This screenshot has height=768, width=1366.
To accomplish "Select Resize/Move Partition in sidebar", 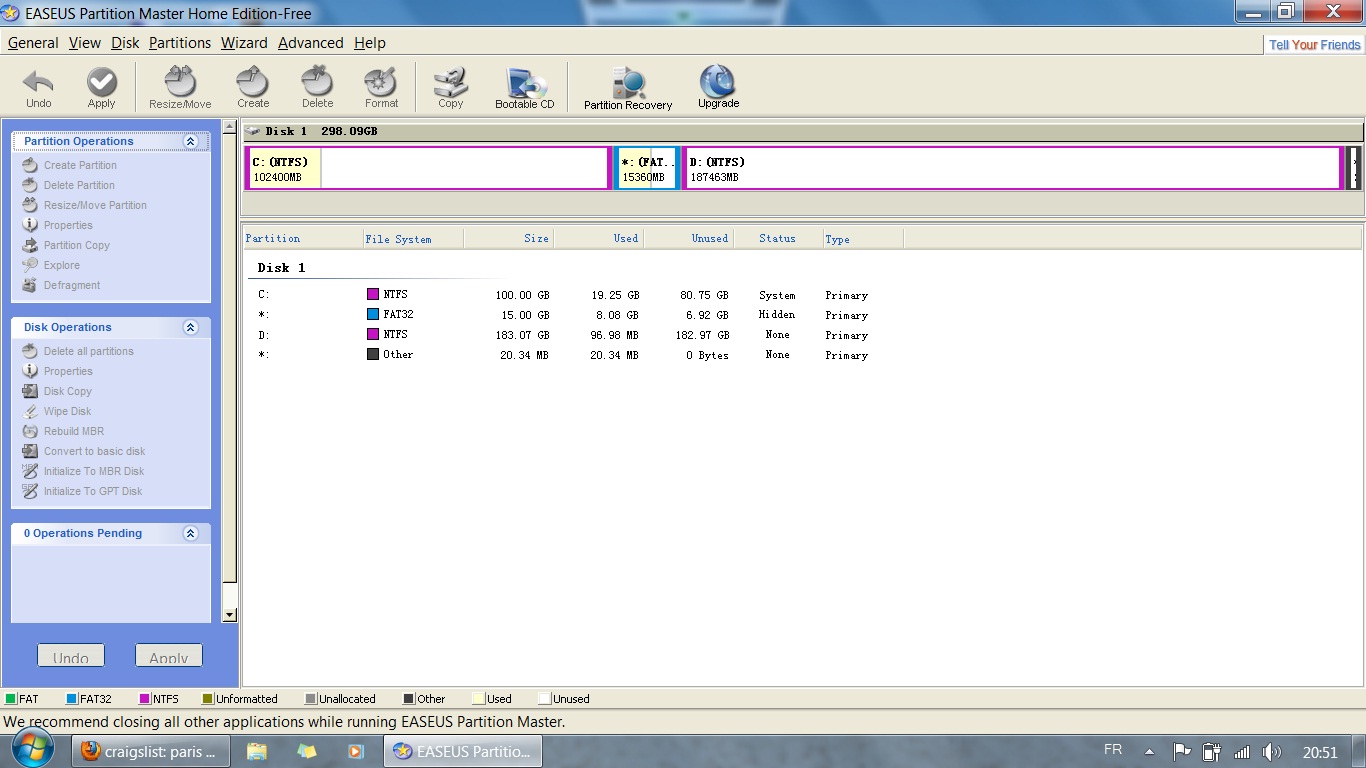I will point(95,205).
